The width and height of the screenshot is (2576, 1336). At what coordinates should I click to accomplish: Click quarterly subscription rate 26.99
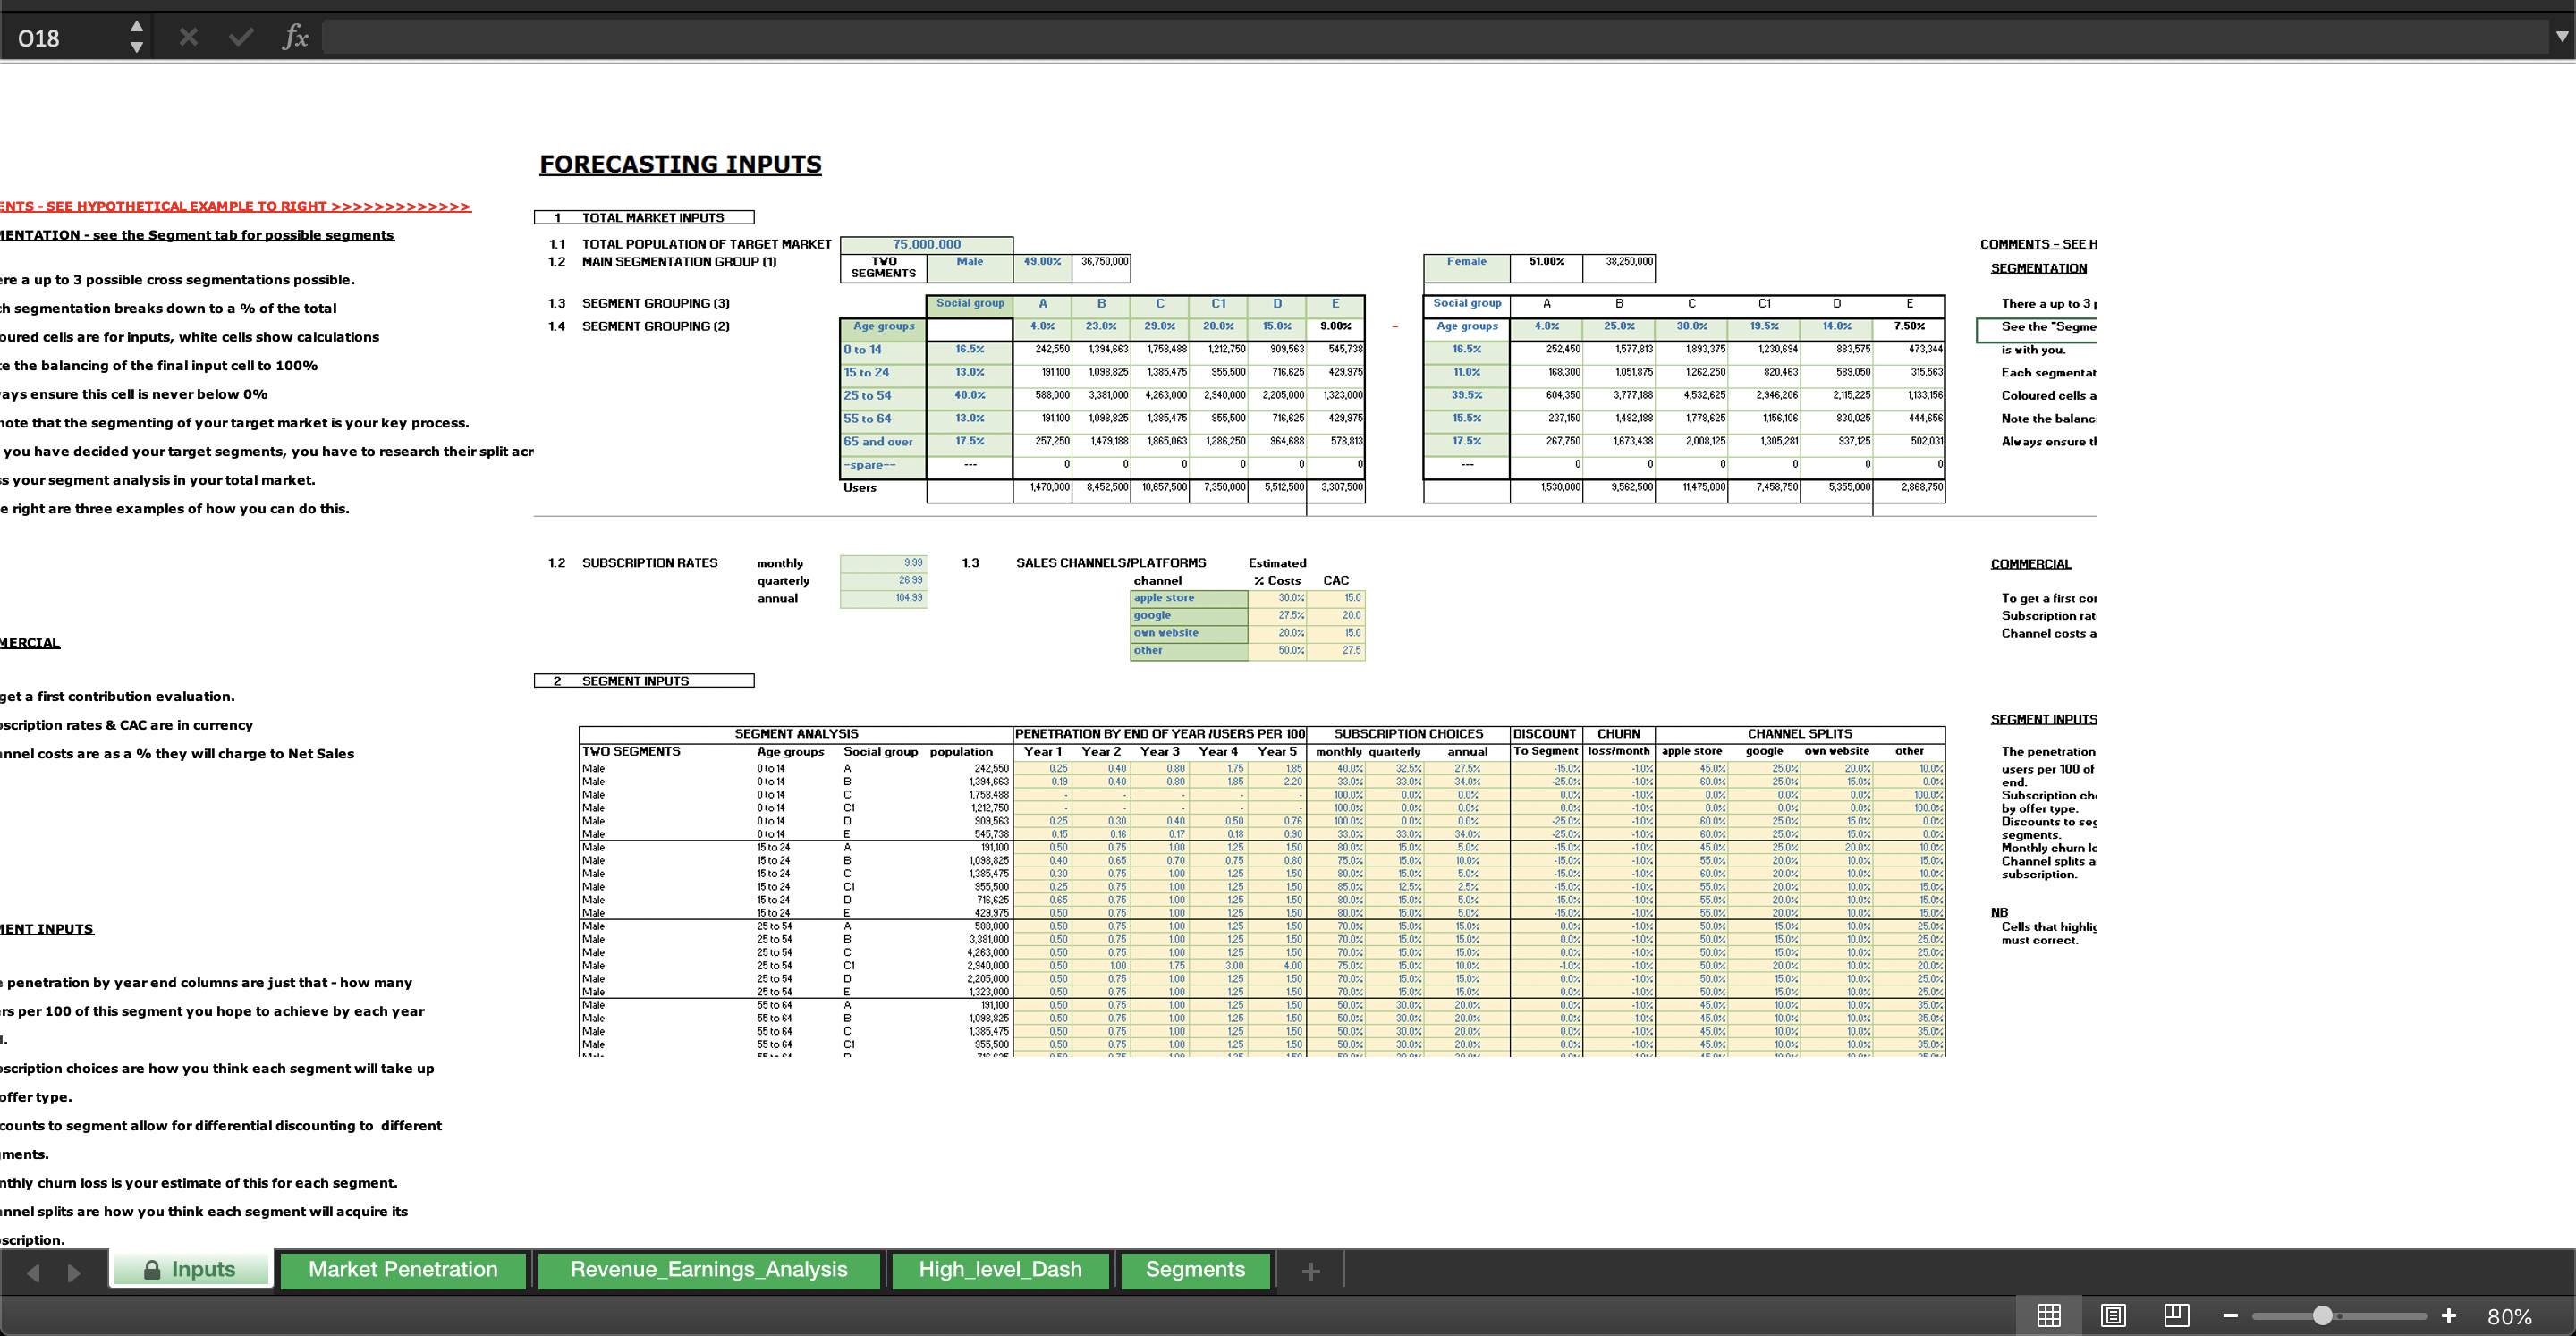(883, 580)
